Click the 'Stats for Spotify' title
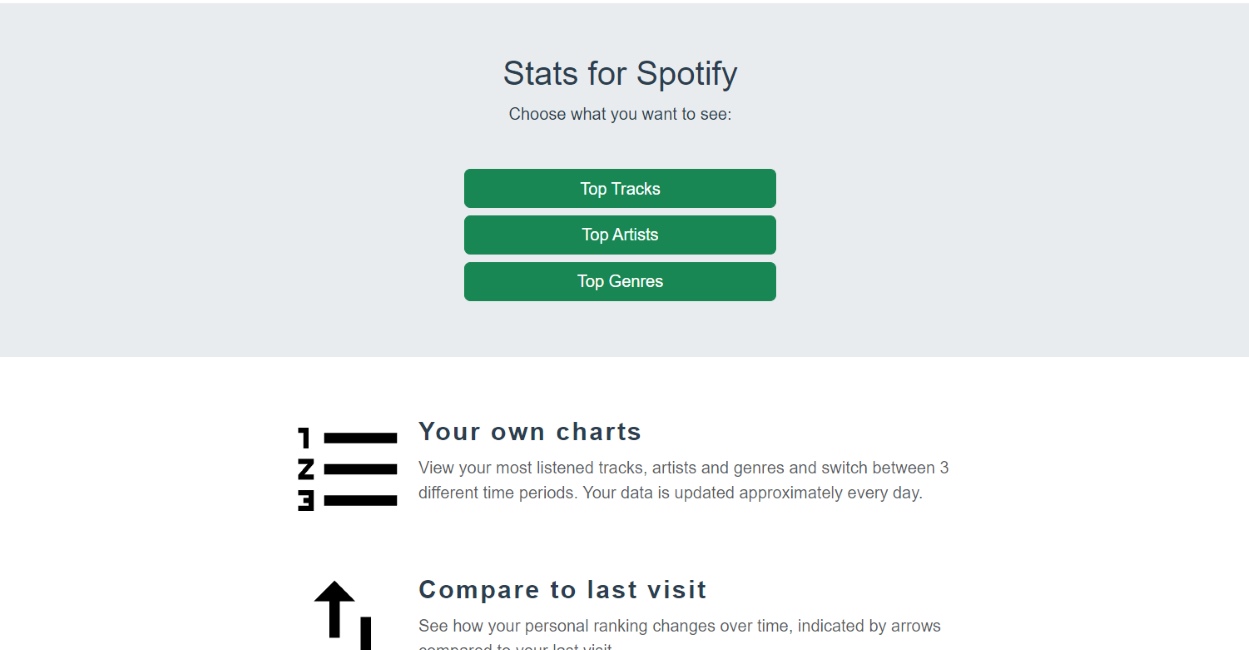 click(x=619, y=73)
